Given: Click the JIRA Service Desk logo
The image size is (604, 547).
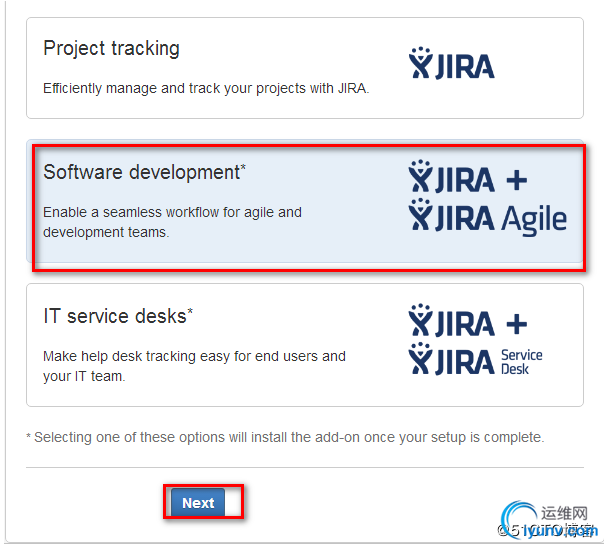Looking at the screenshot, I should (x=475, y=359).
